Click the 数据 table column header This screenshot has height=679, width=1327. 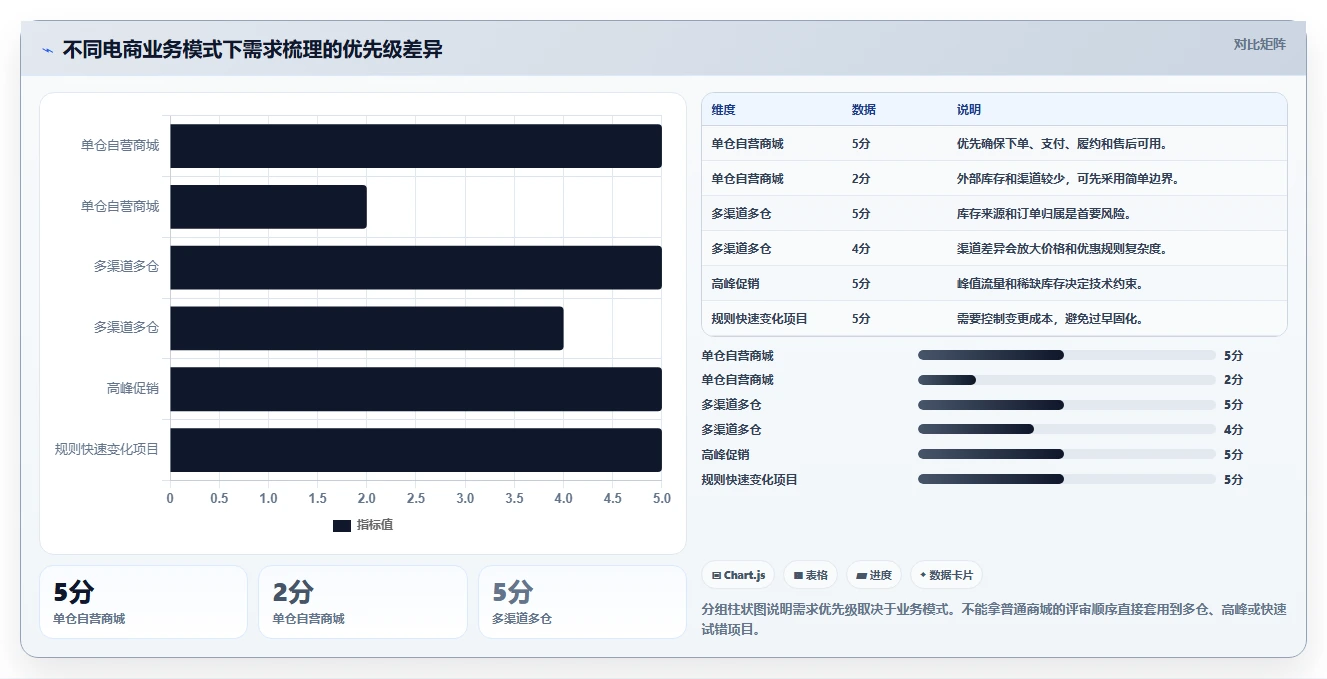[864, 110]
